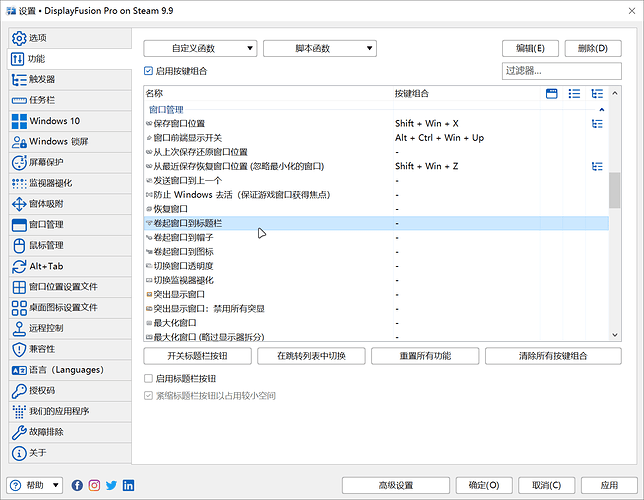The width and height of the screenshot is (644, 500).
Task: Click the Instagram icon
Action: coord(94,486)
